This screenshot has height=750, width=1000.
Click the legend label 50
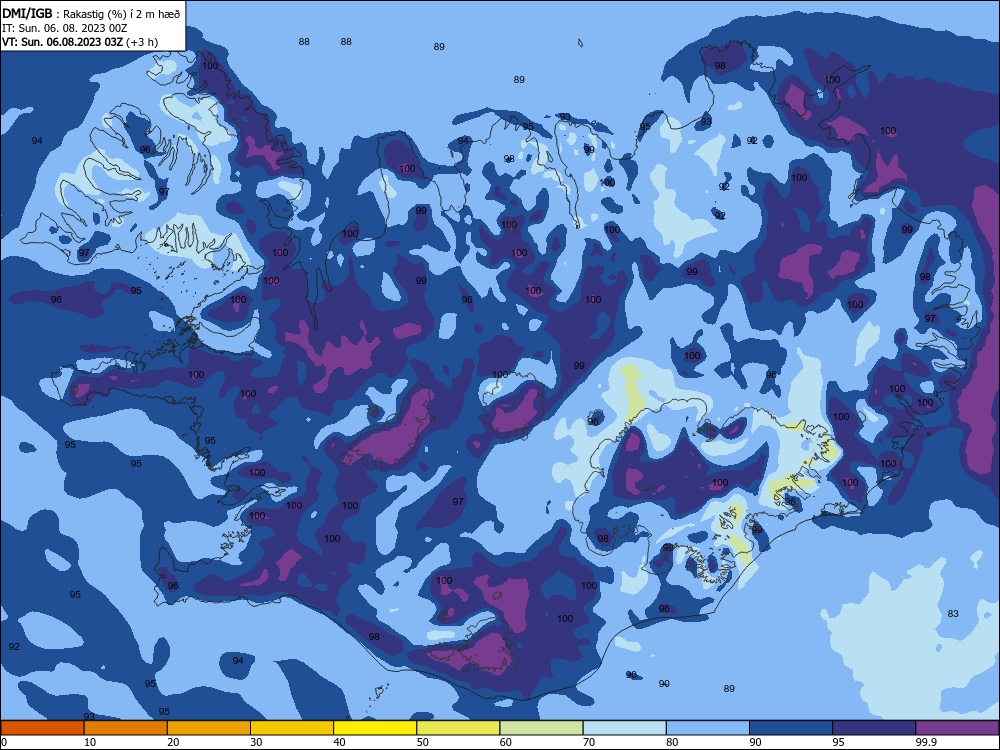click(423, 742)
